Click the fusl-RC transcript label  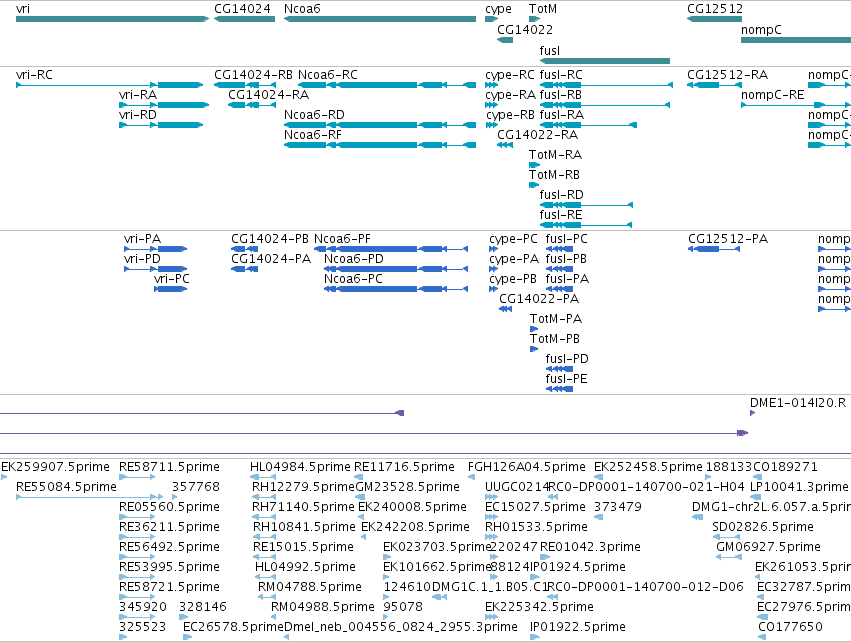[561, 75]
